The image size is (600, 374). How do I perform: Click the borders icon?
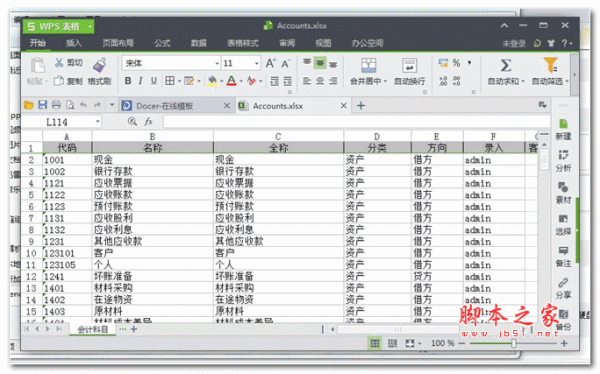[170, 81]
